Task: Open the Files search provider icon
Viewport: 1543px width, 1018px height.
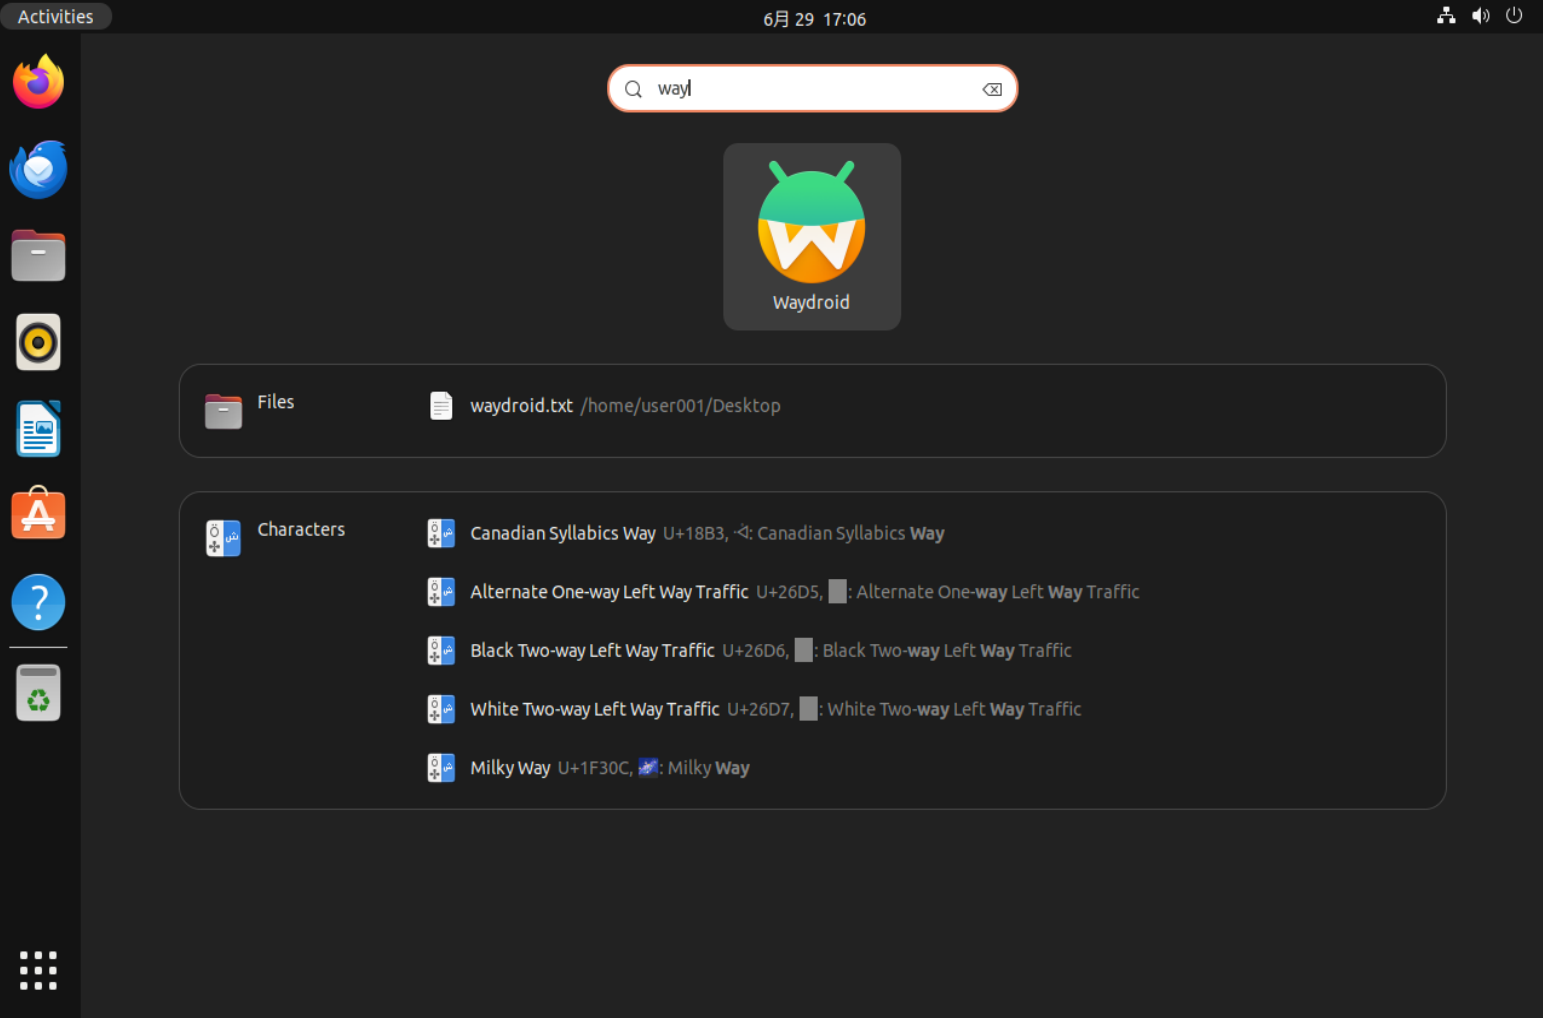Action: (223, 410)
